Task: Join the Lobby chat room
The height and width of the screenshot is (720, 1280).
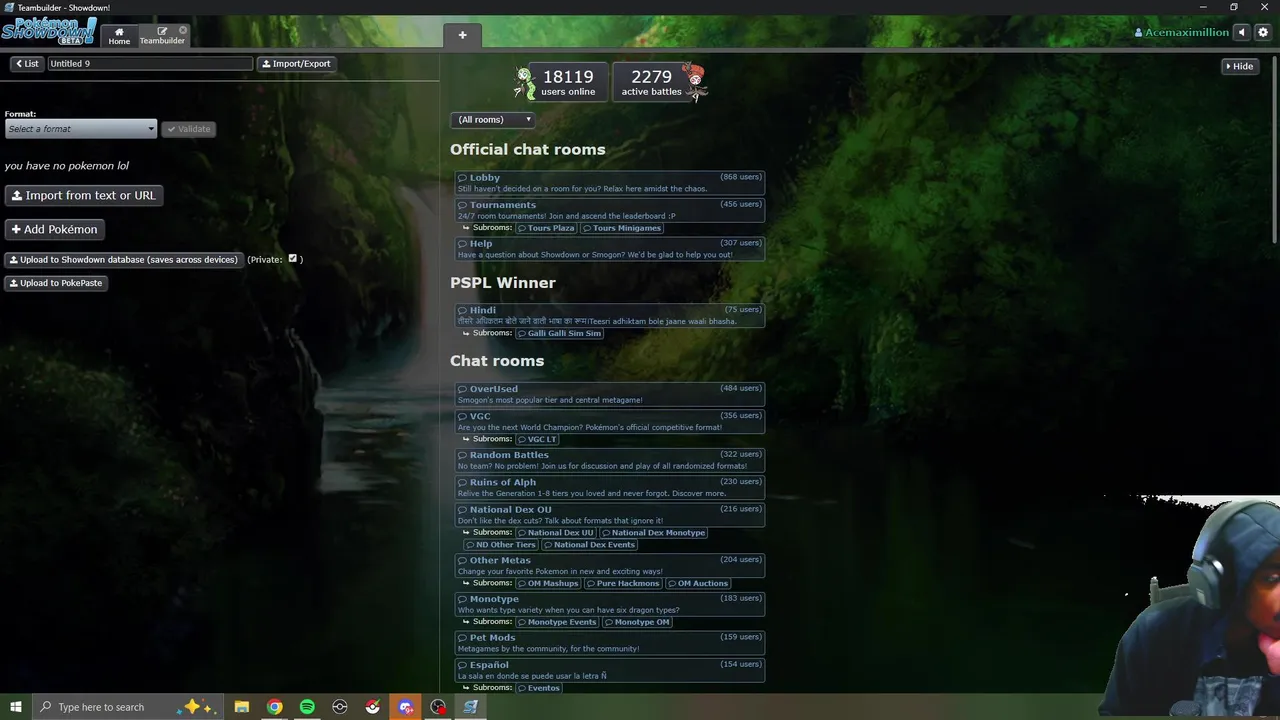Action: click(610, 183)
